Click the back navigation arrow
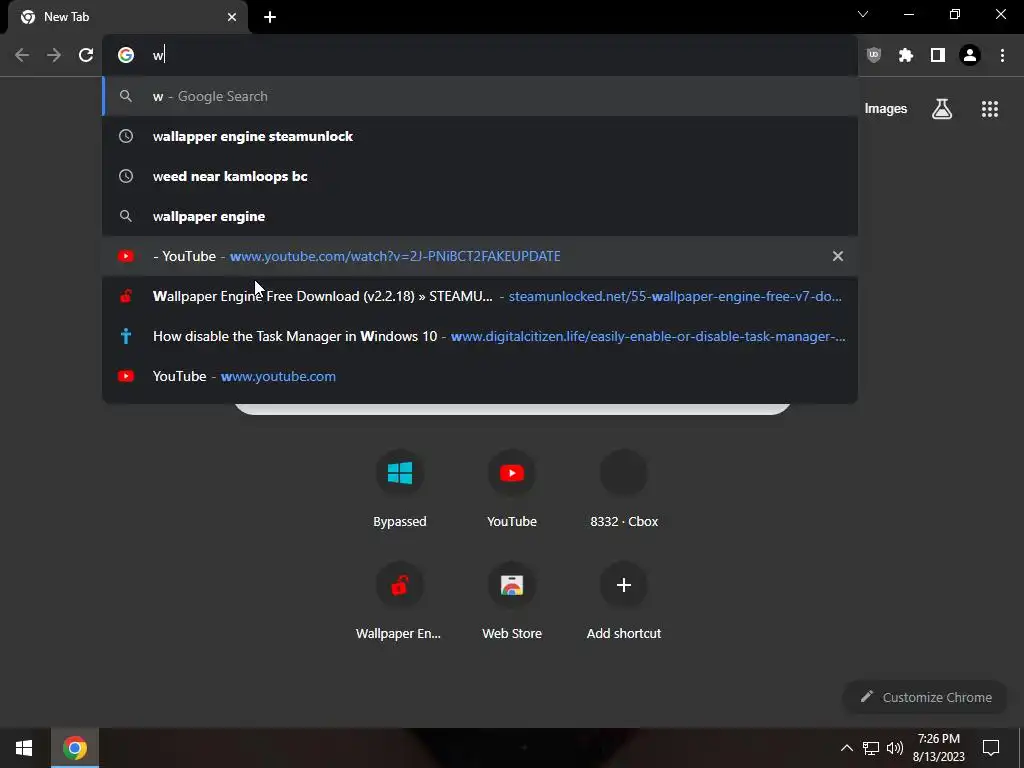The width and height of the screenshot is (1024, 768). [22, 55]
